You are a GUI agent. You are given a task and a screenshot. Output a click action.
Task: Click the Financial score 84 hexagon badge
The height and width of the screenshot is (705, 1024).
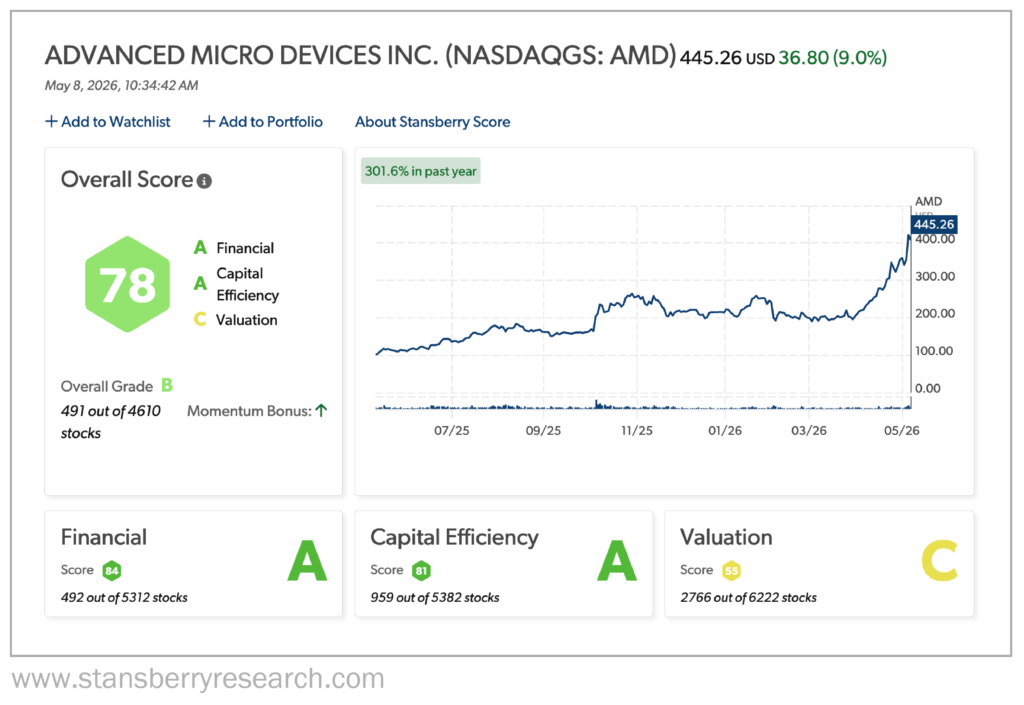point(112,571)
